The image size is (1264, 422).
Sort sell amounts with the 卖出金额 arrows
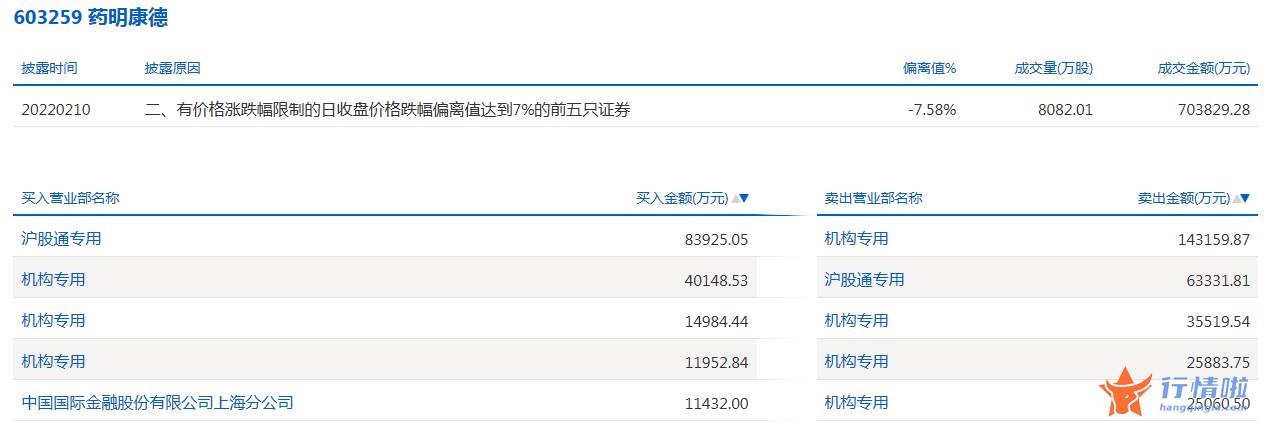pyautogui.click(x=1242, y=198)
